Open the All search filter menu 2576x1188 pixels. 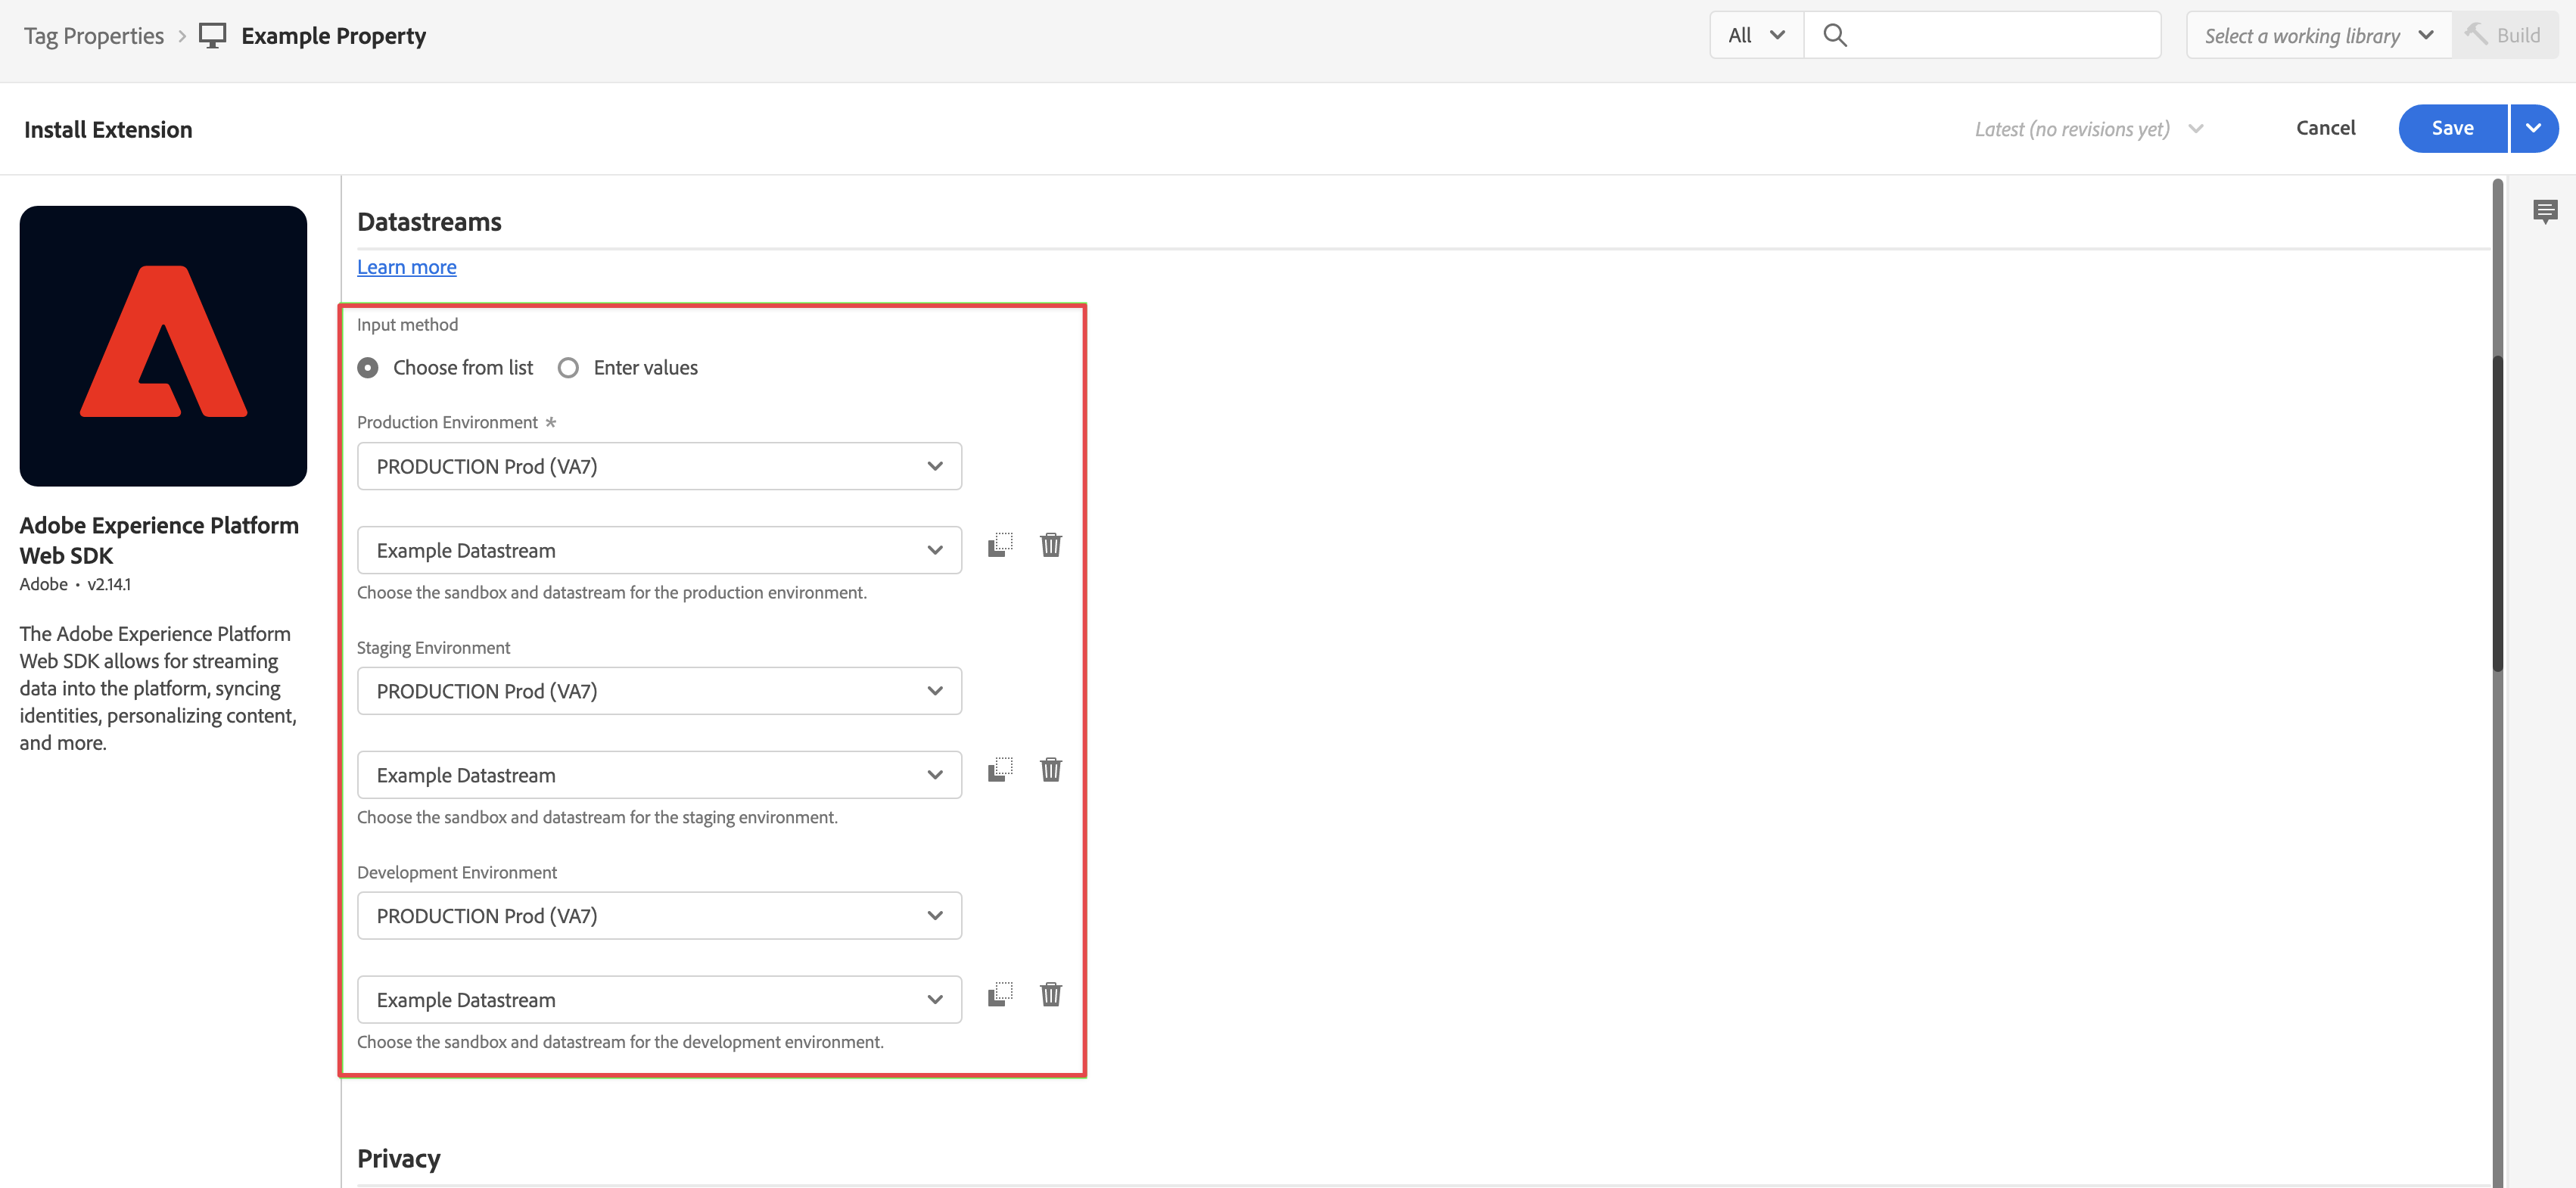click(x=1756, y=36)
